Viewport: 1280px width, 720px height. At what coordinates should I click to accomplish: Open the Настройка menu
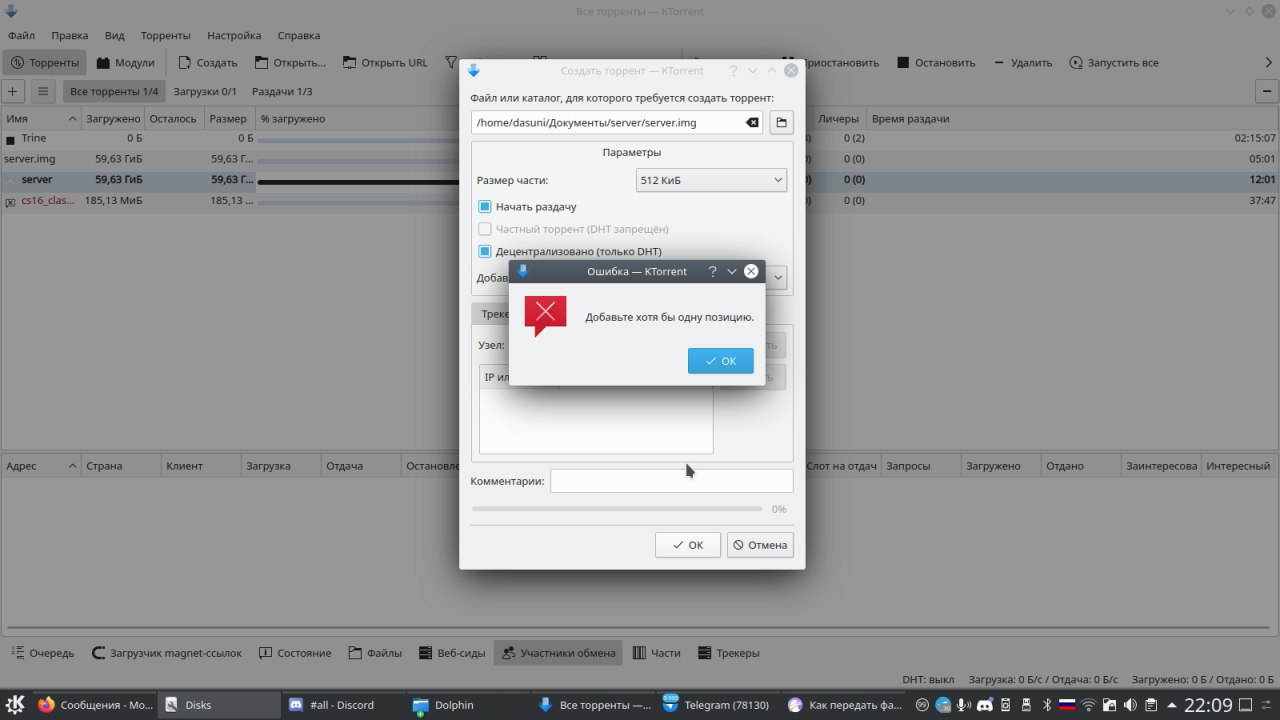point(233,35)
